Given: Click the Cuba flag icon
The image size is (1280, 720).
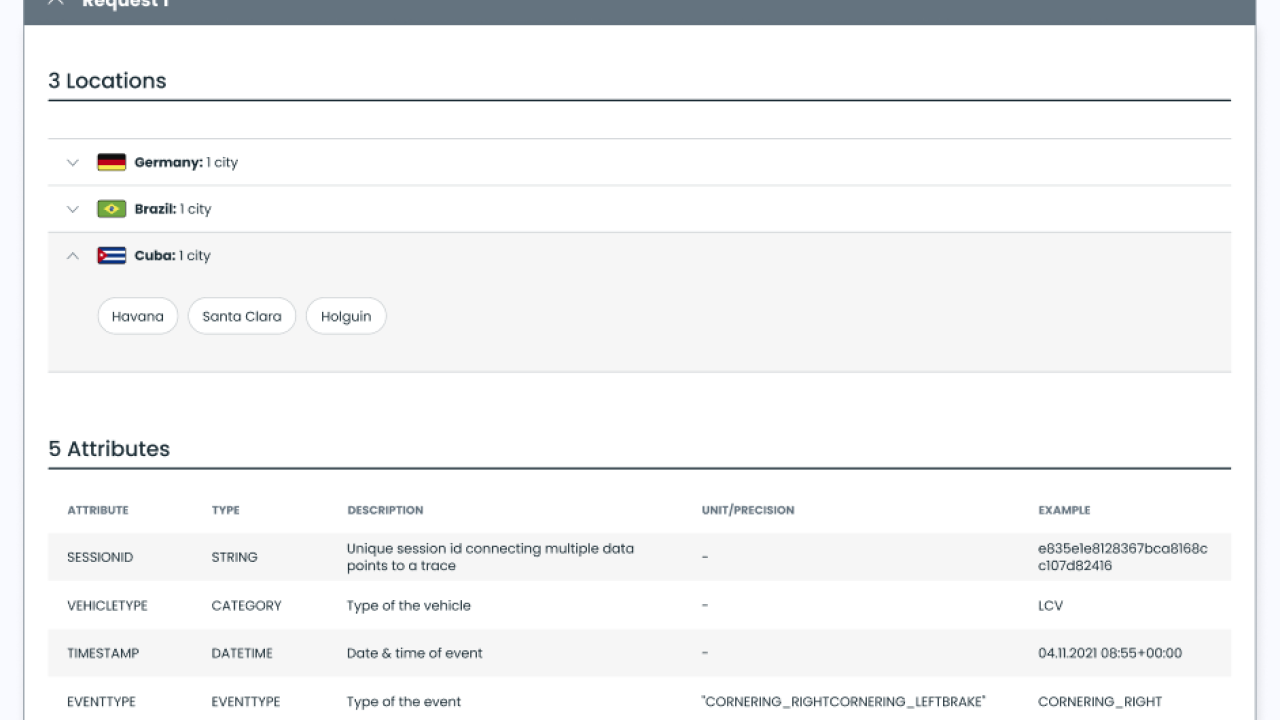Looking at the screenshot, I should (x=111, y=255).
